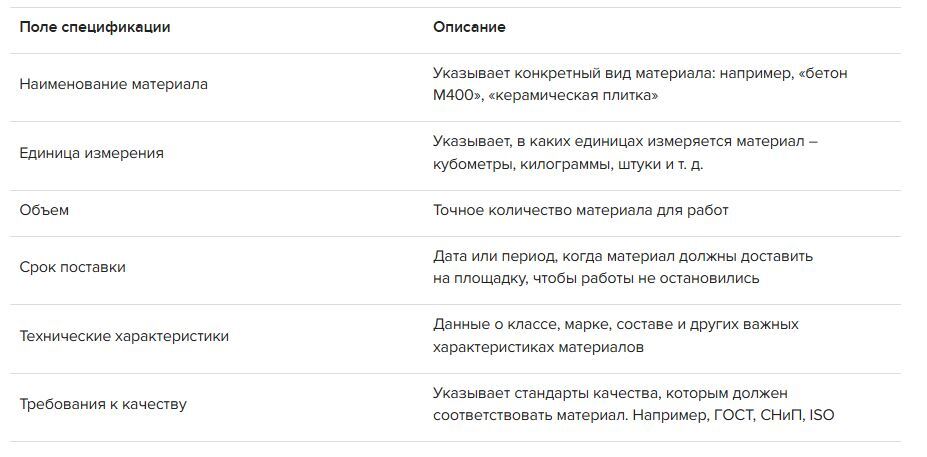This screenshot has height=457, width=927.
Task: Select the 'Технические характеристики' cell
Action: [x=124, y=336]
